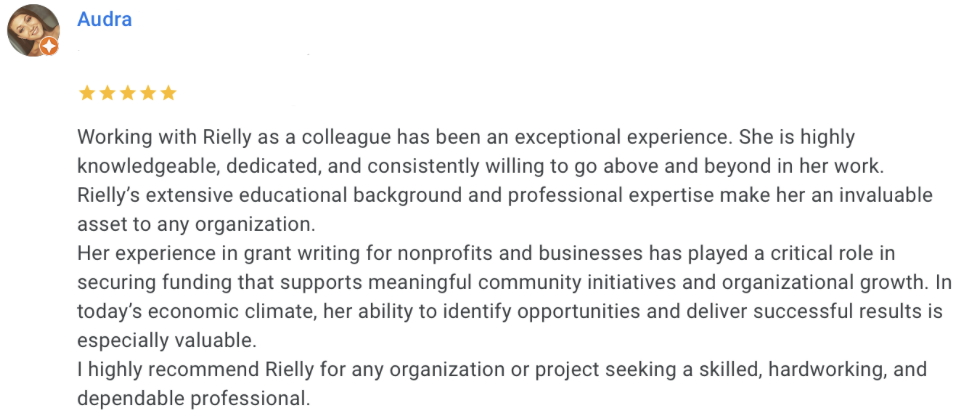Viewport: 962px width, 420px height.
Task: Open Audra's profile photo
Action: pos(33,30)
